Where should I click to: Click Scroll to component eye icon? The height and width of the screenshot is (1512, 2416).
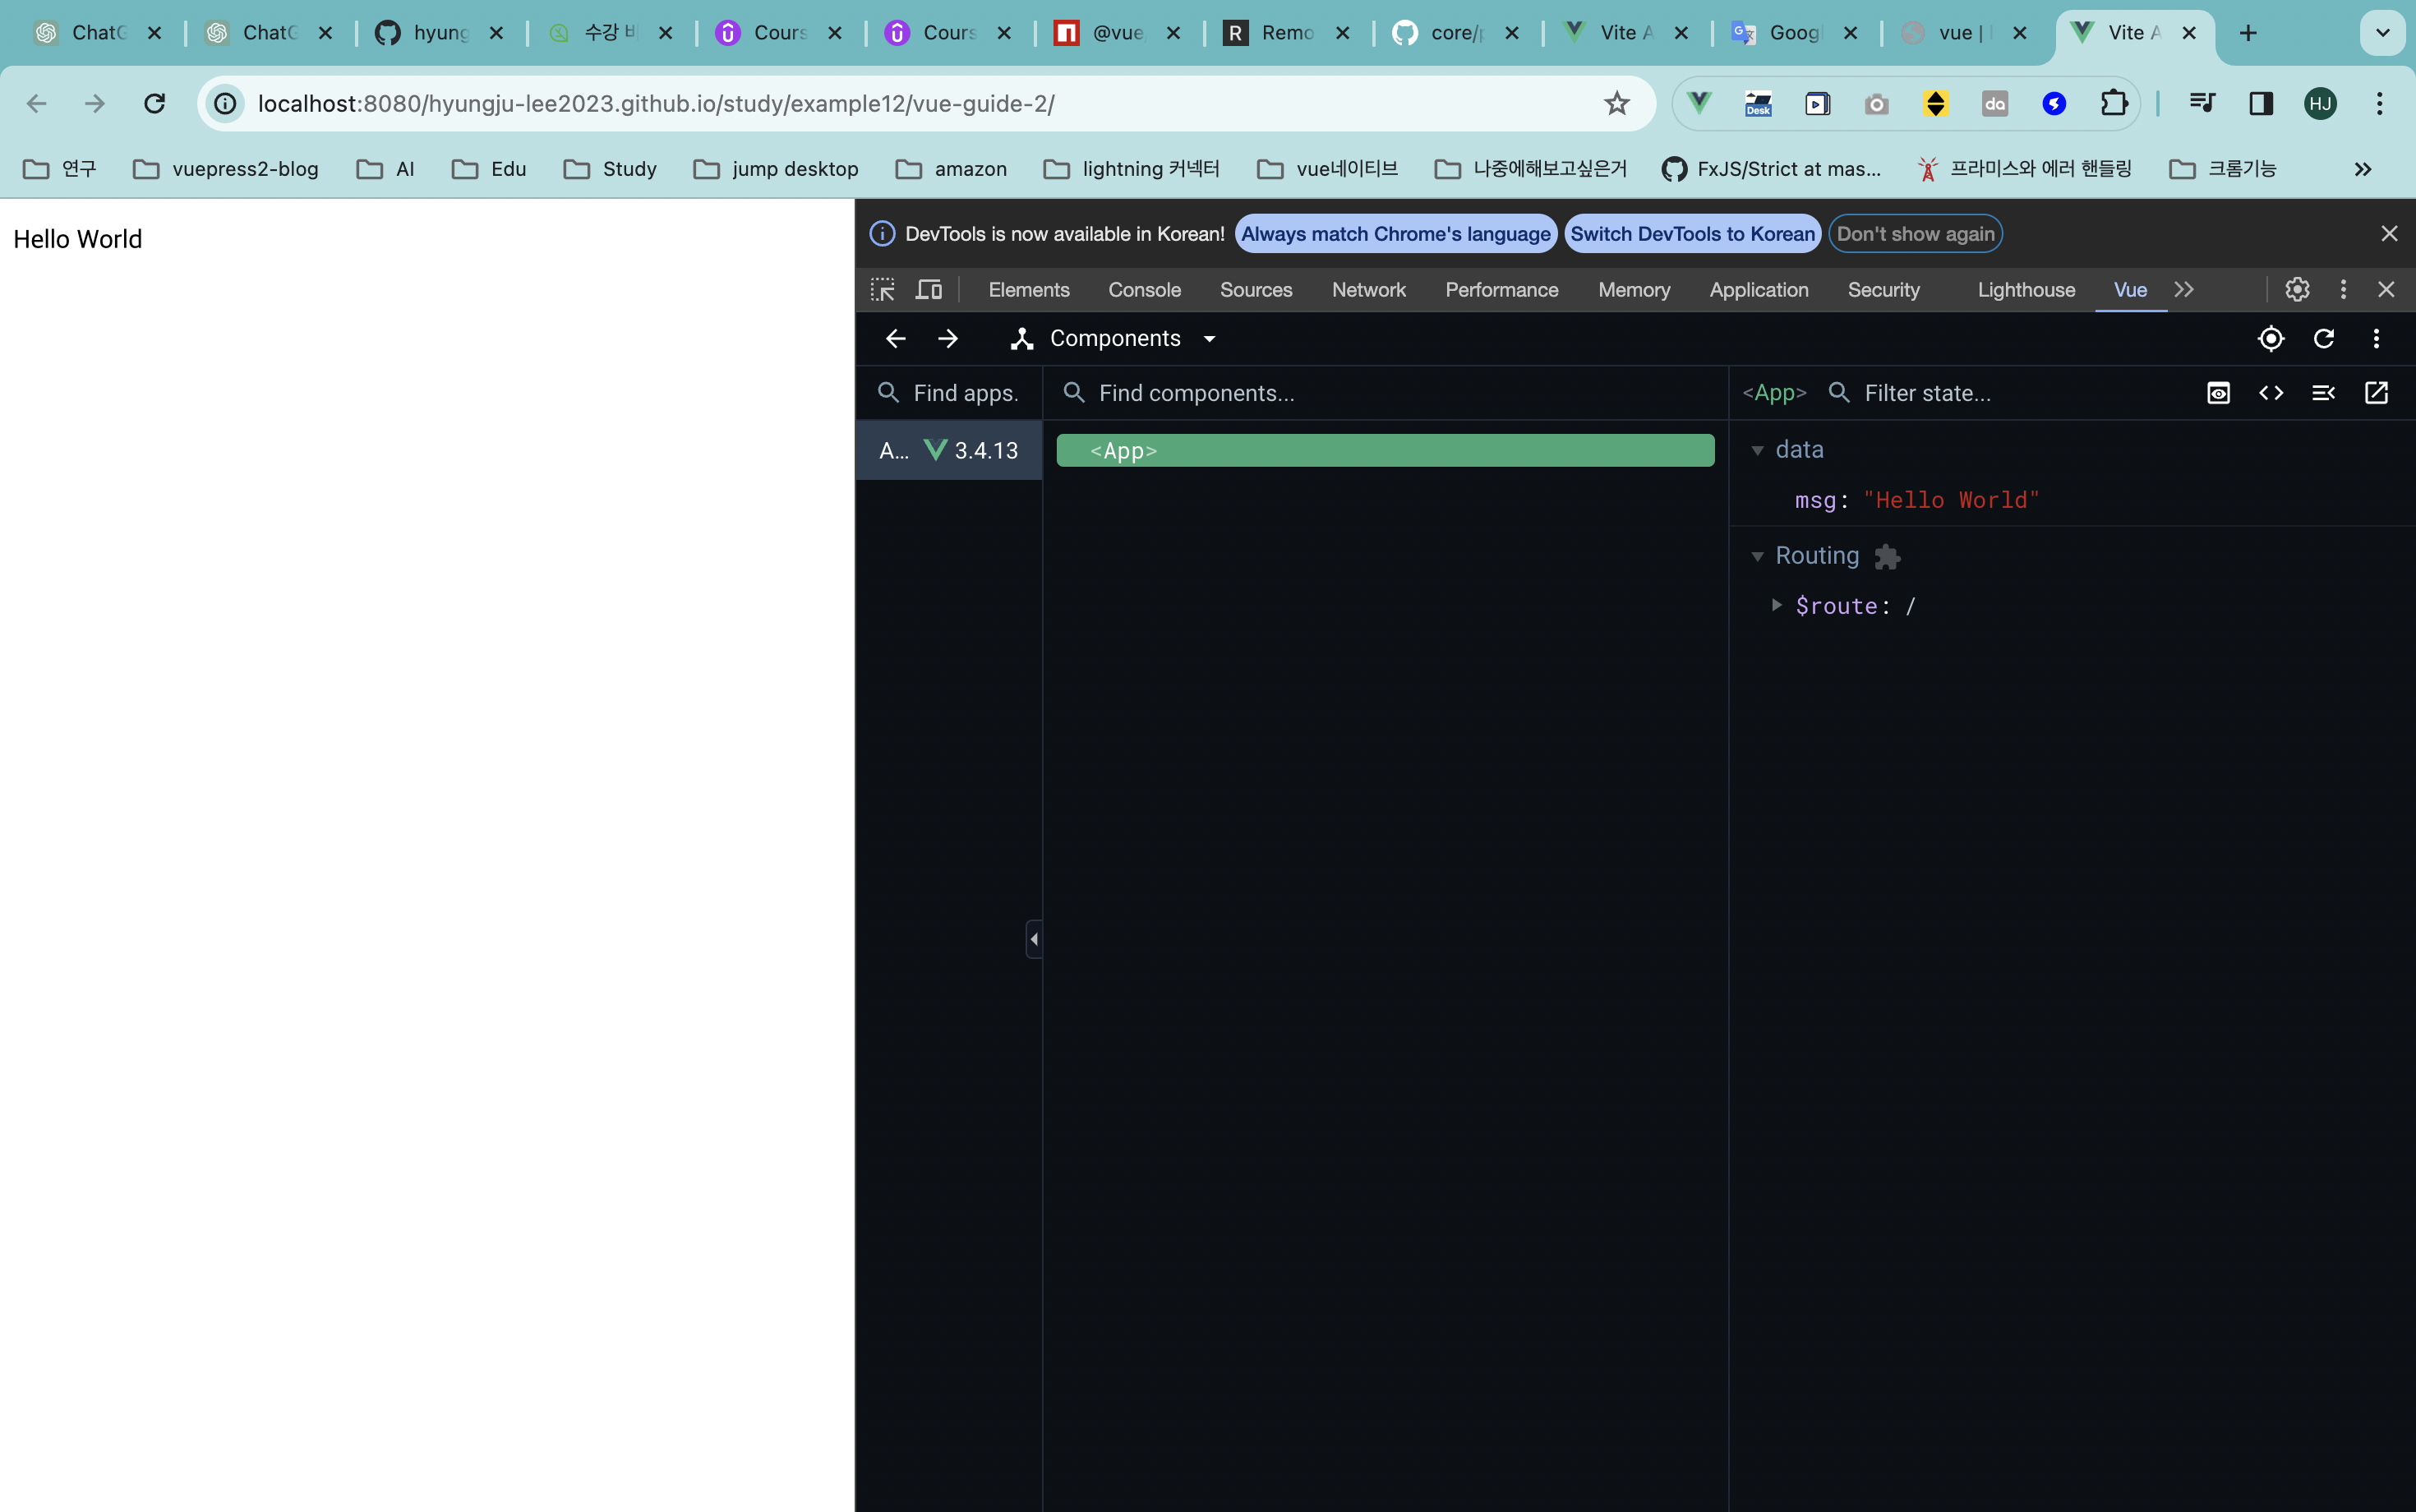click(2218, 393)
